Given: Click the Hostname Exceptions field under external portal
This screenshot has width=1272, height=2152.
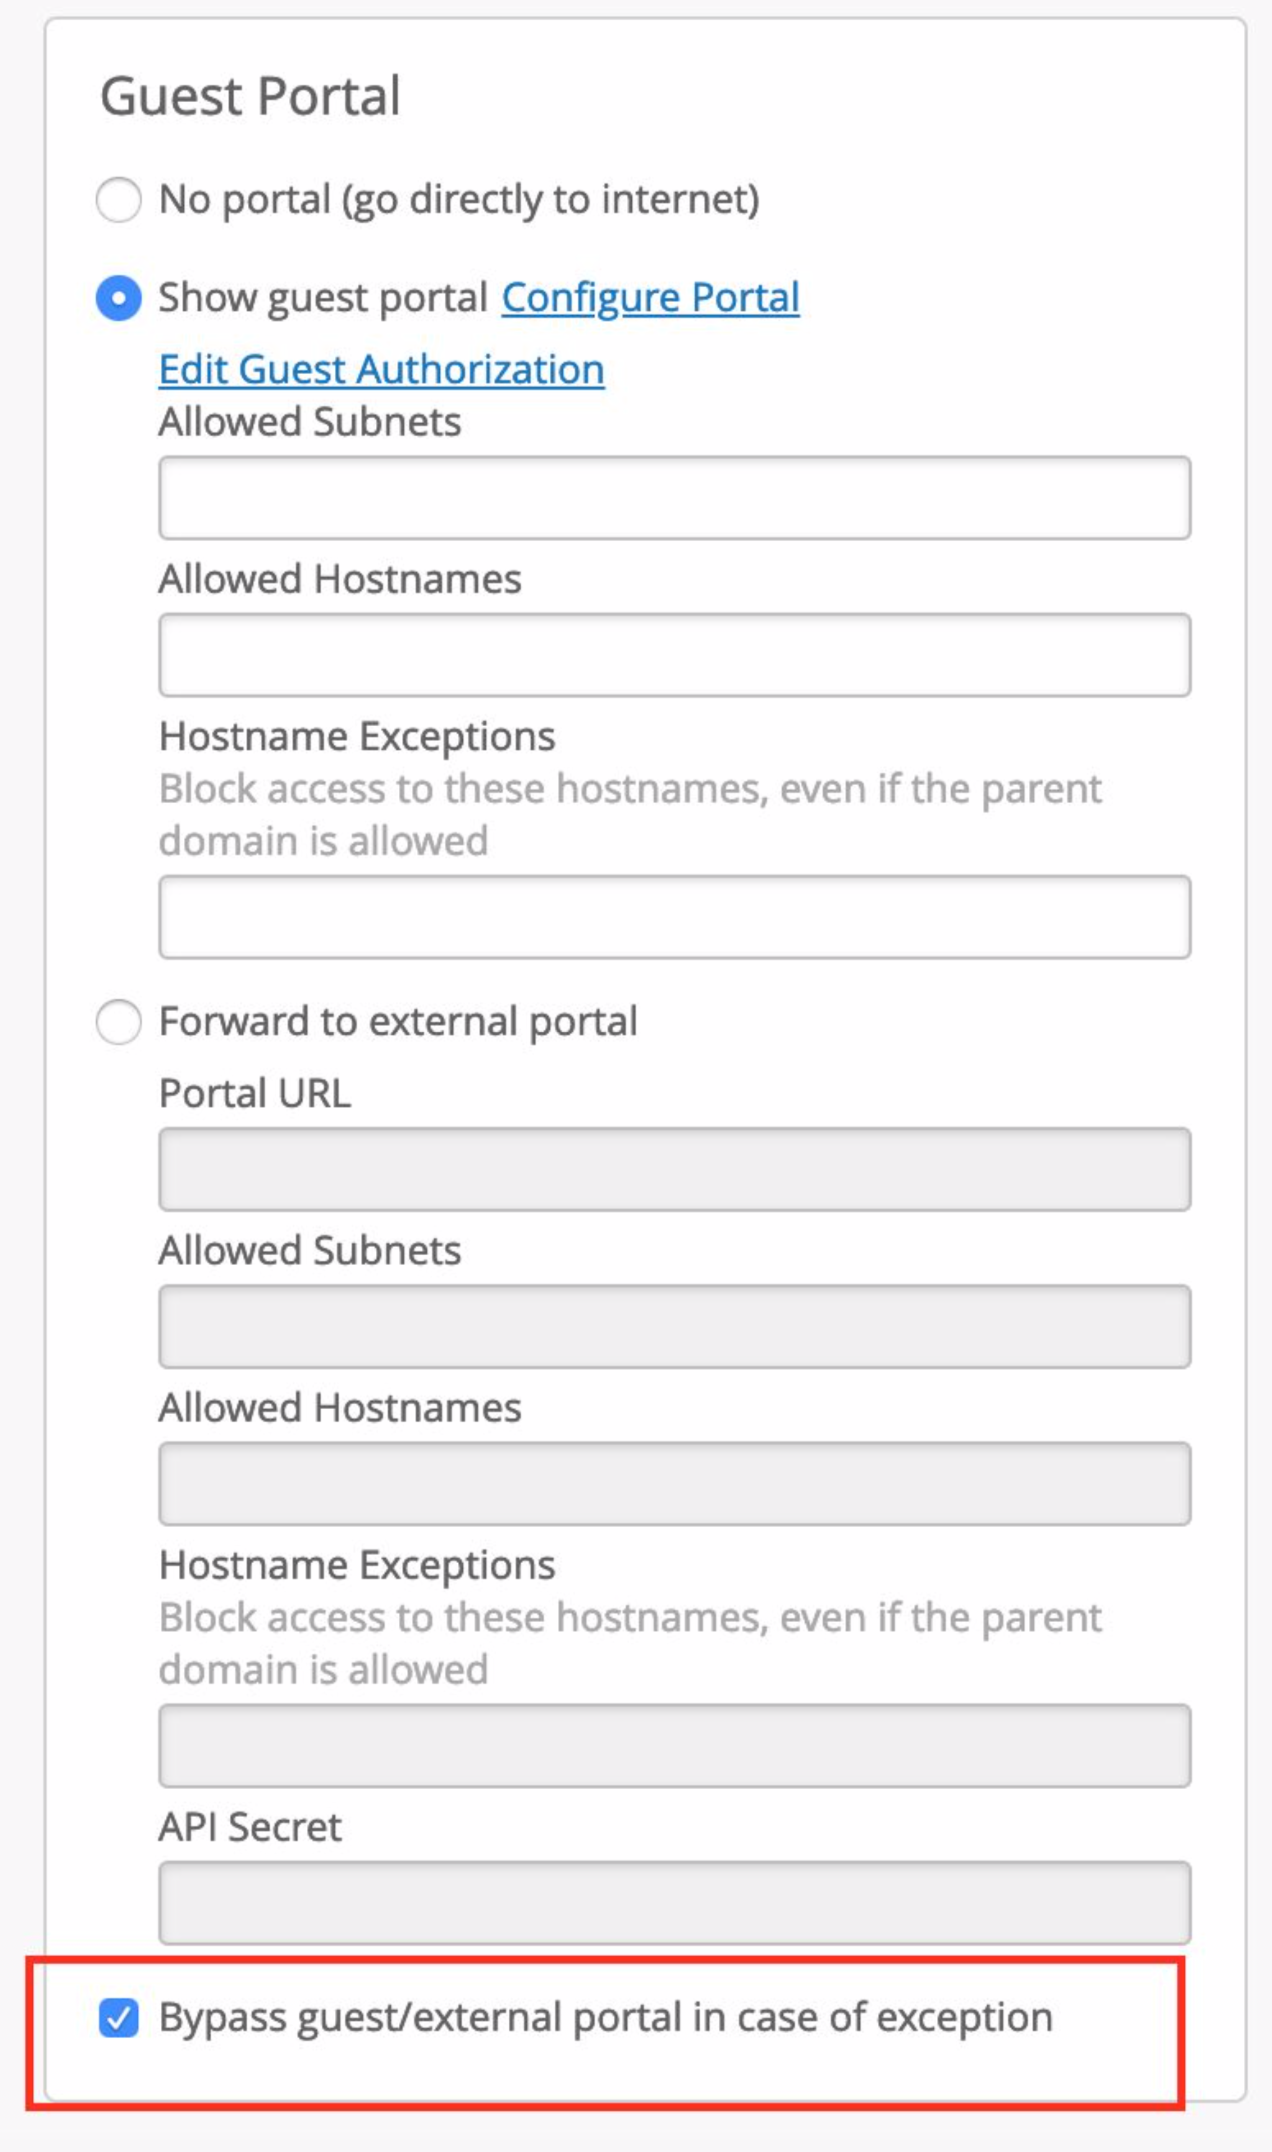Looking at the screenshot, I should [674, 1745].
